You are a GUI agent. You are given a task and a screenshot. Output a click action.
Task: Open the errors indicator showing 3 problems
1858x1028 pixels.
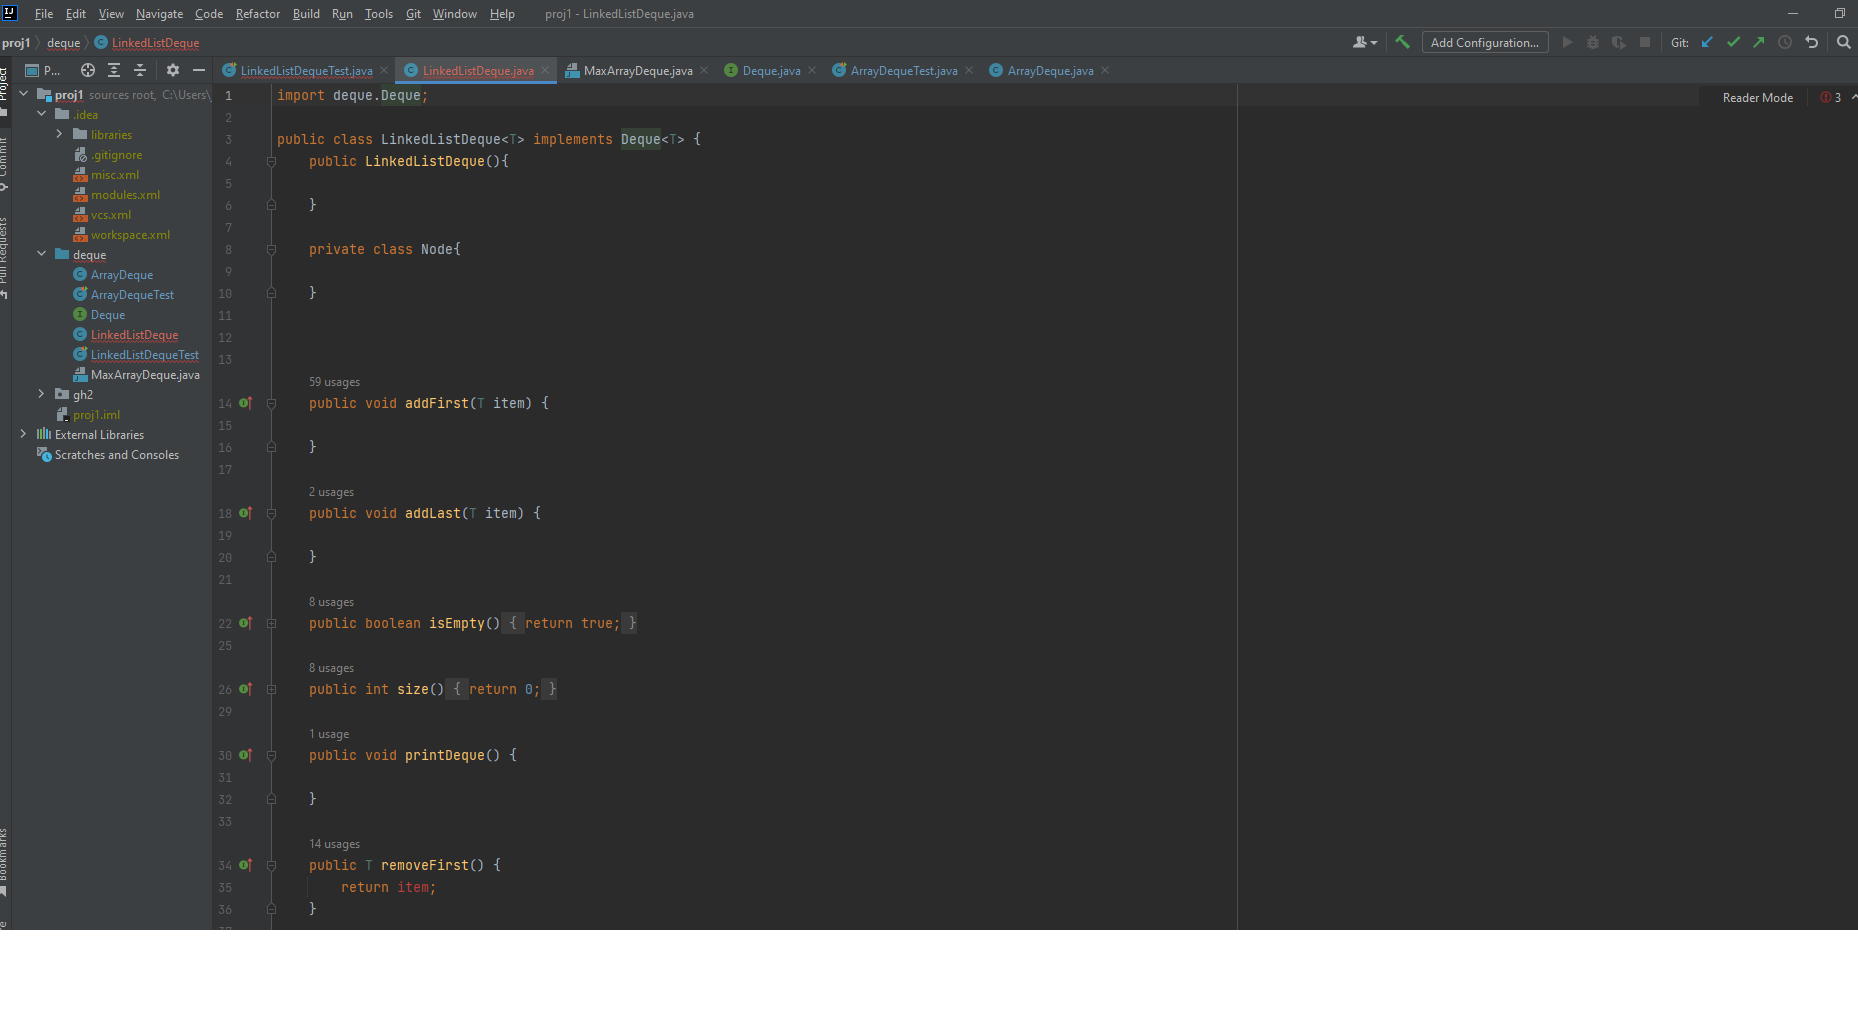coord(1831,98)
